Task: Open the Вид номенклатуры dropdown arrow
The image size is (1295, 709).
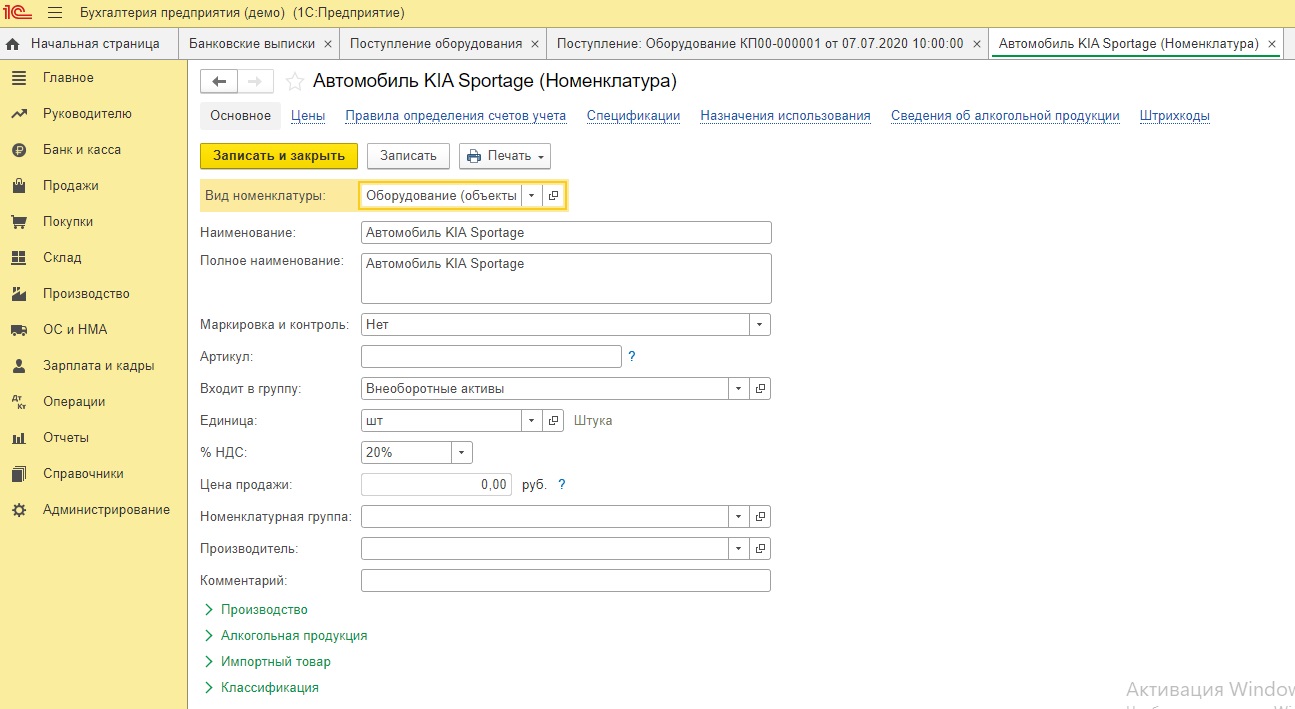Action: [532, 196]
